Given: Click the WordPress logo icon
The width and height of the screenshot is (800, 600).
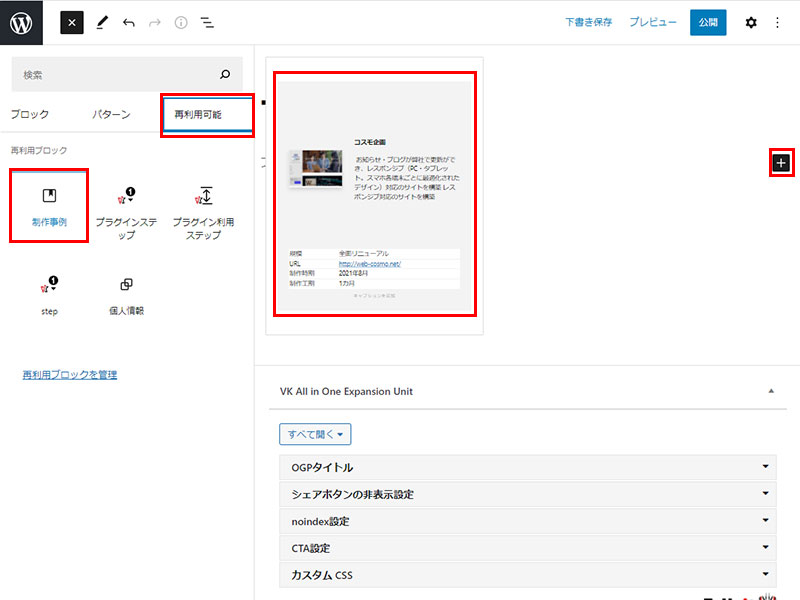Looking at the screenshot, I should 22,22.
